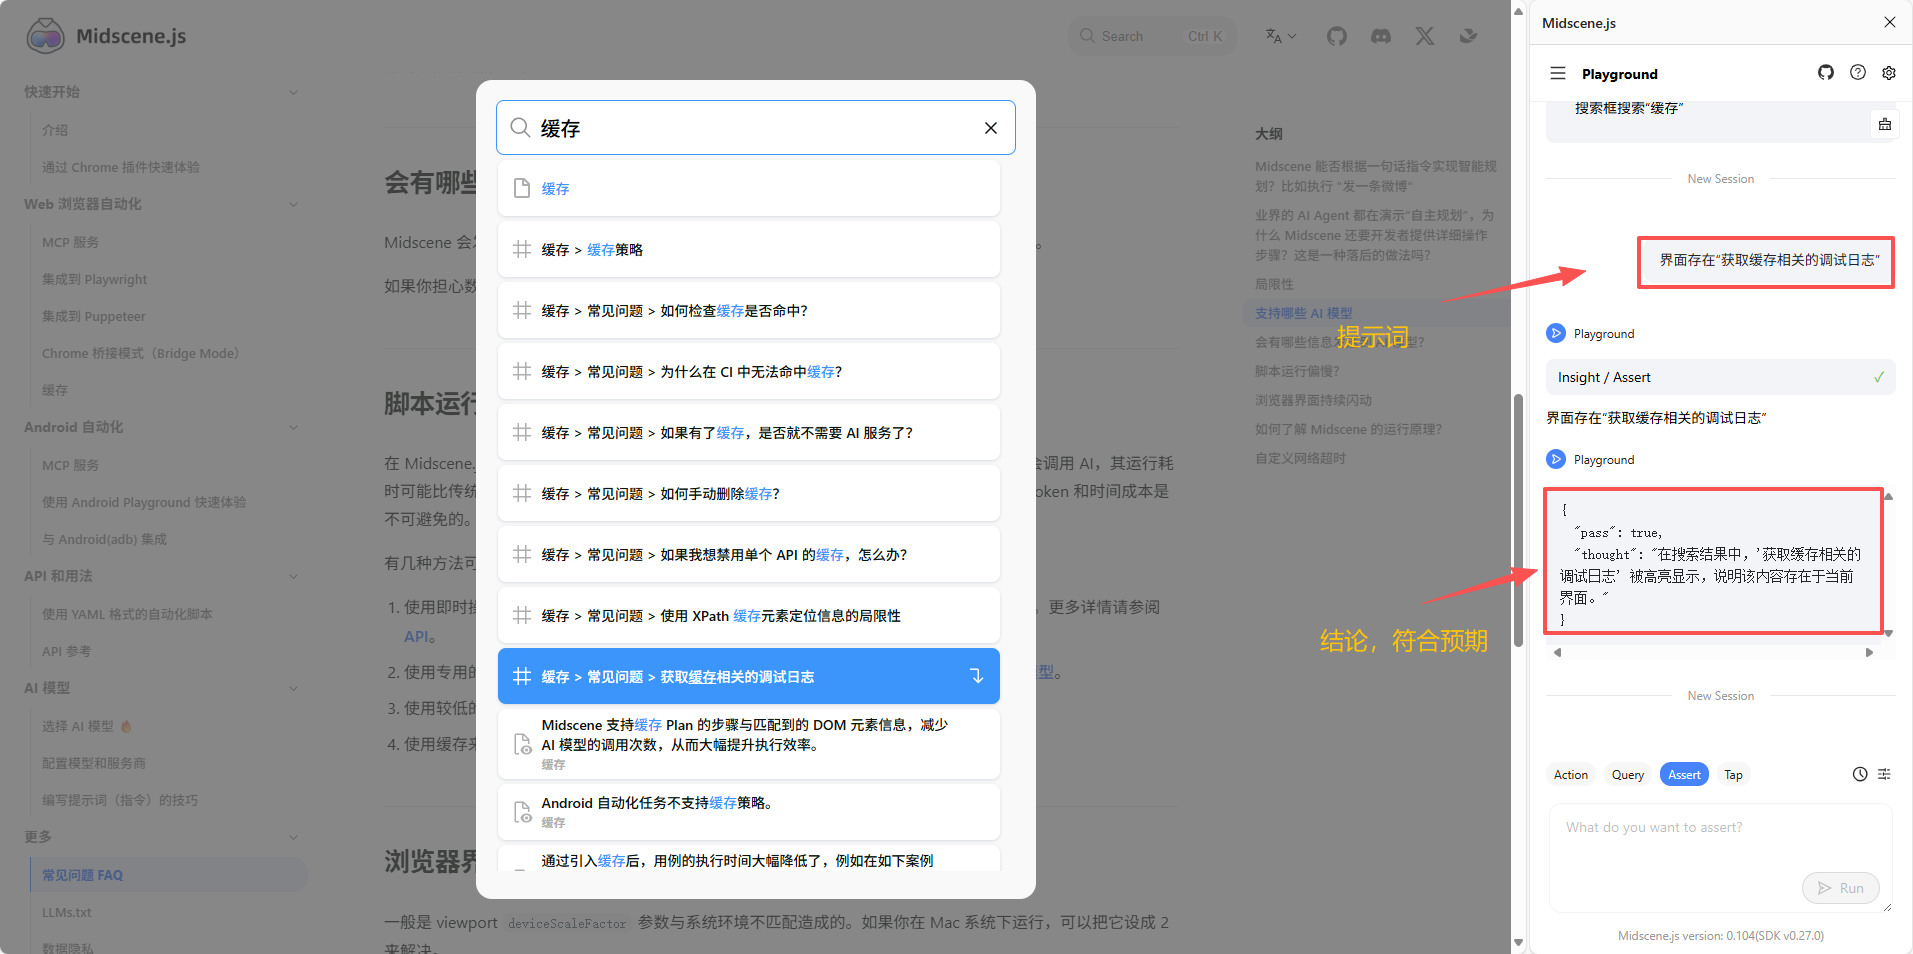Image resolution: width=1913 pixels, height=954 pixels.
Task: Open hamburger menu in Playground panel
Action: coord(1558,74)
